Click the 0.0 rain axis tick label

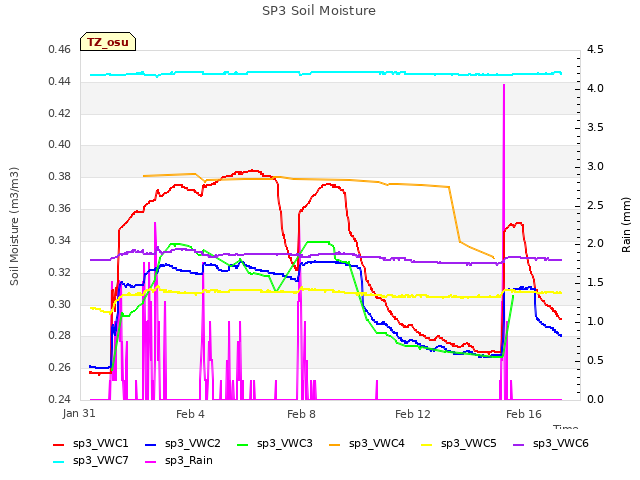[x=595, y=399]
